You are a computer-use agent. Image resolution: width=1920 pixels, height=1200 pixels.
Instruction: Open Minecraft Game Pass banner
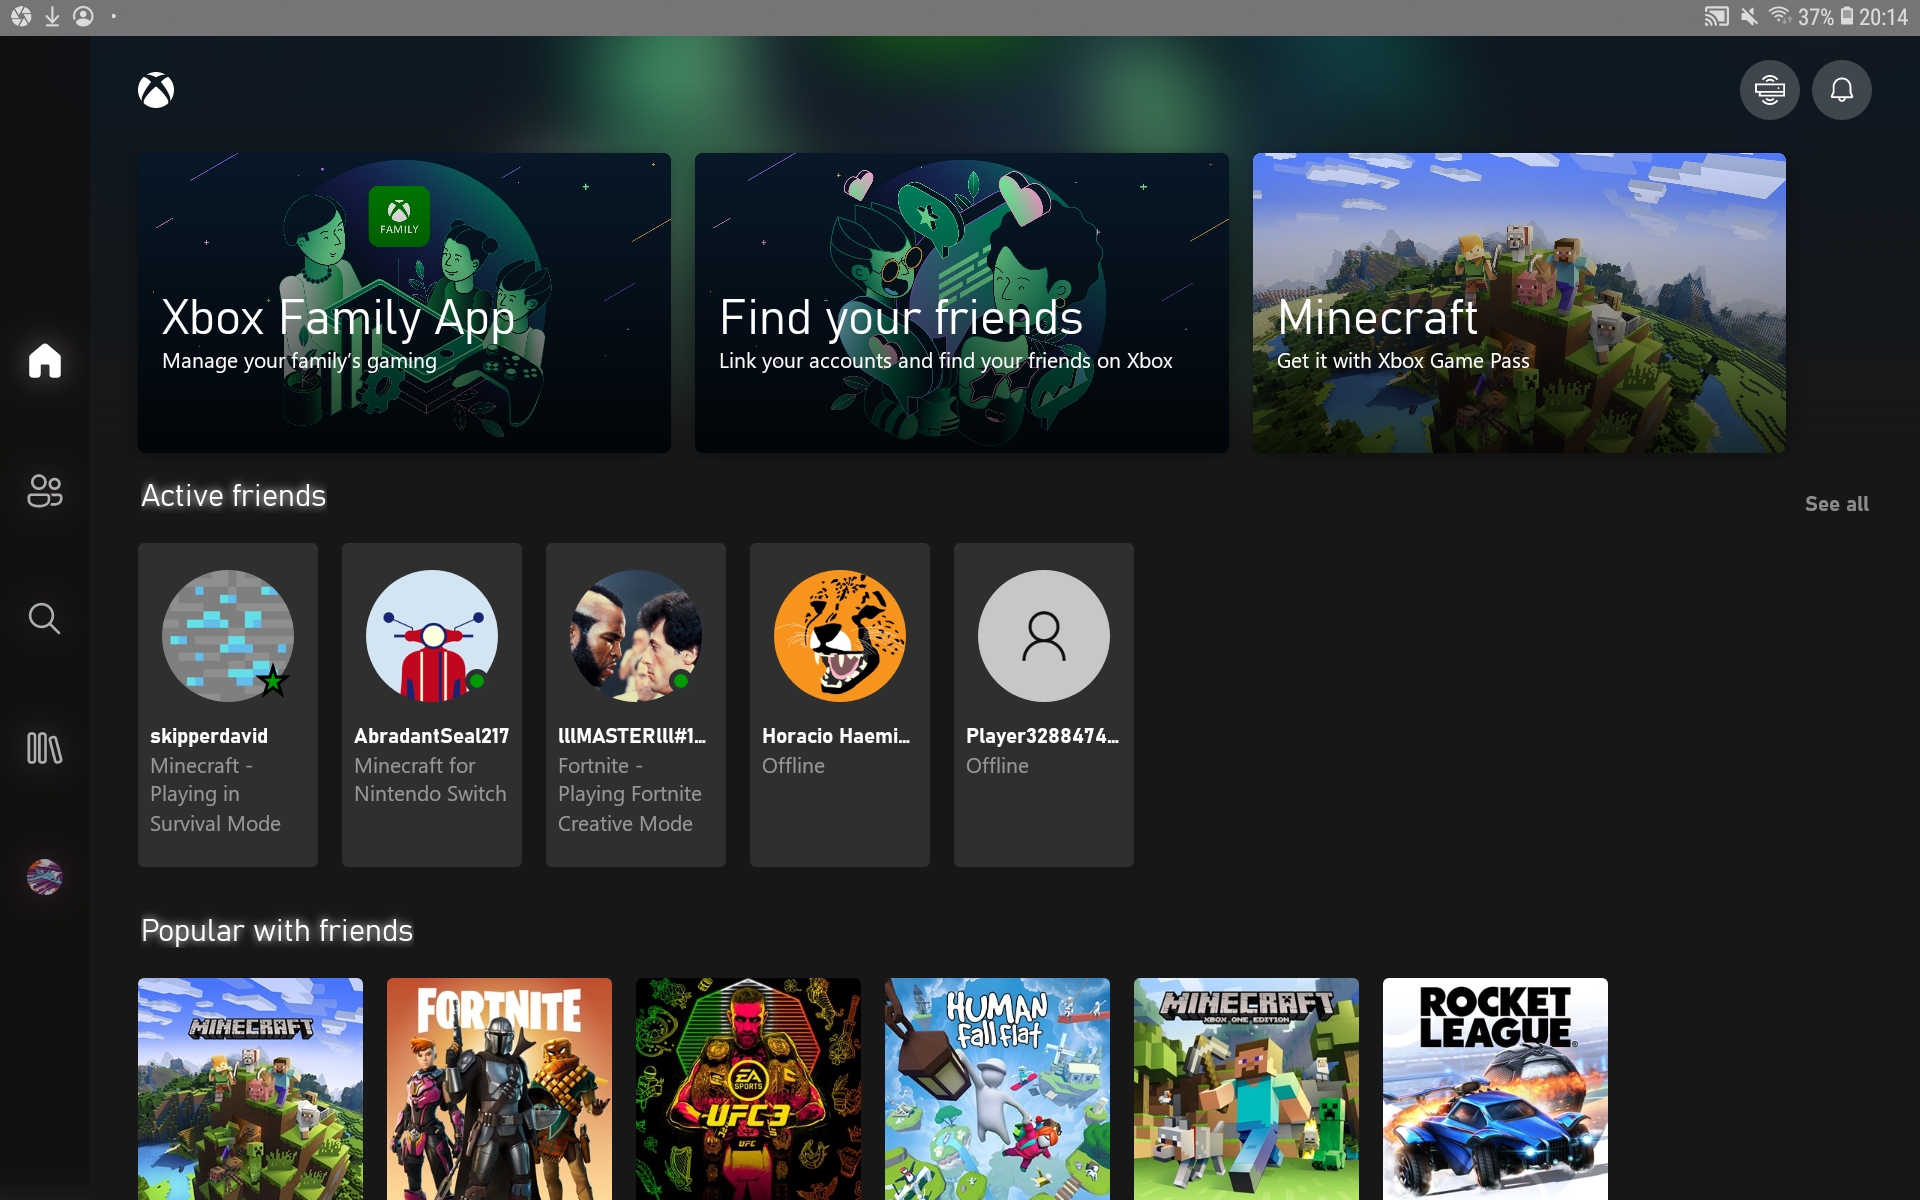[x=1519, y=303]
